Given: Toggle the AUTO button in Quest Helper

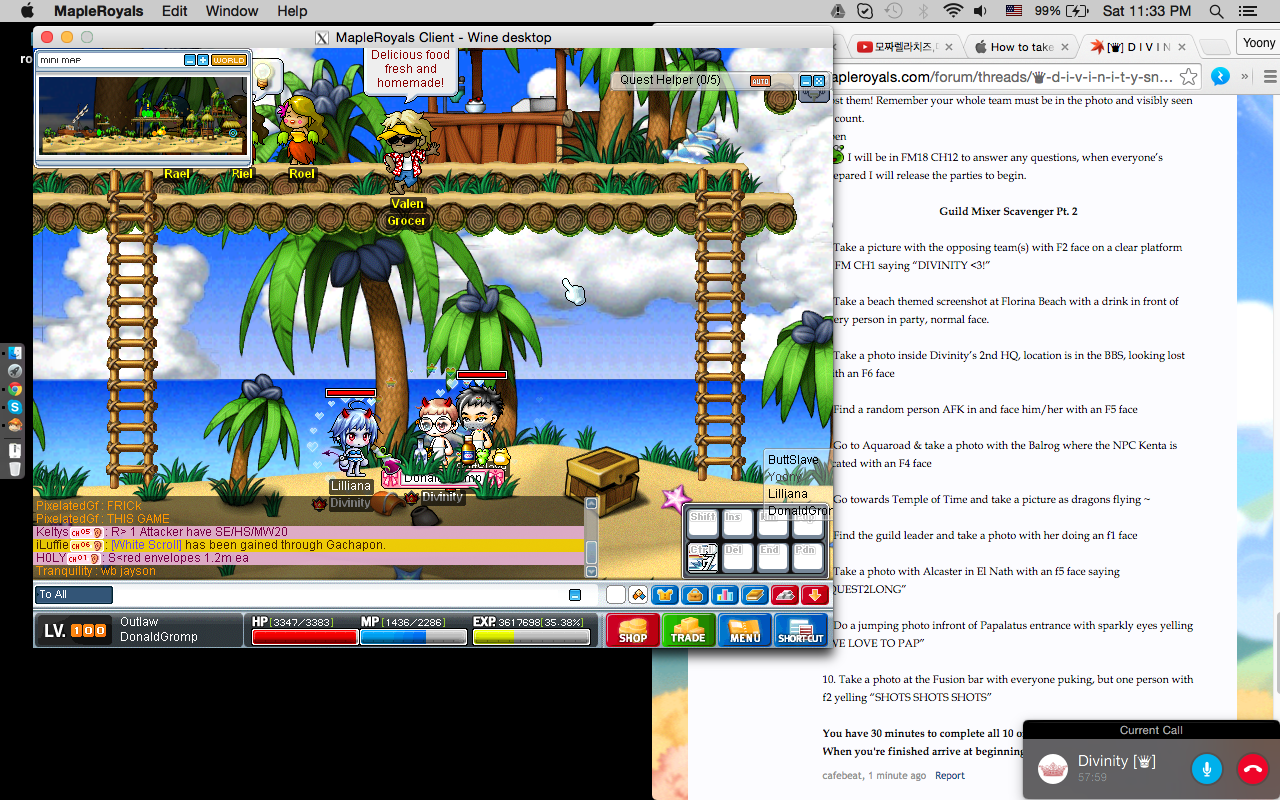Looking at the screenshot, I should pyautogui.click(x=760, y=81).
